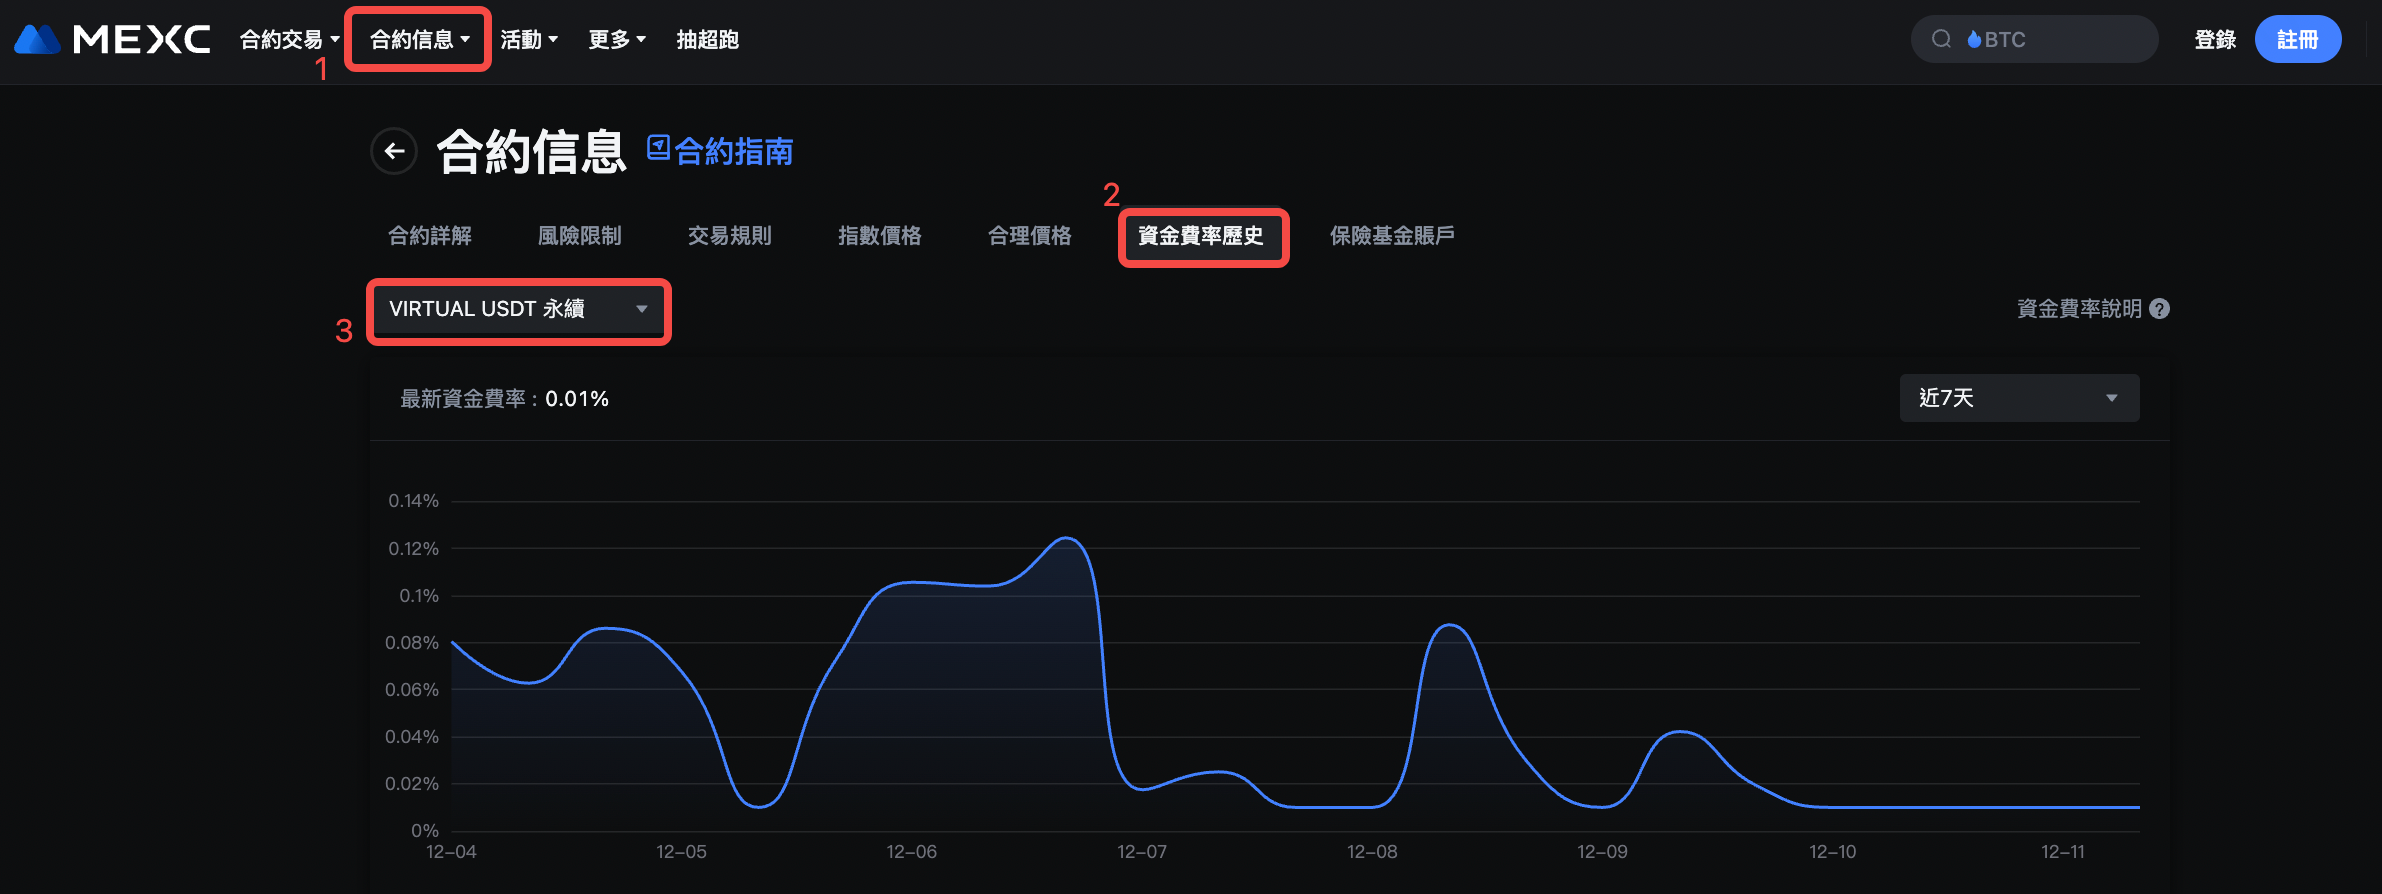
Task: Select the 指數價格 tab
Action: click(880, 236)
